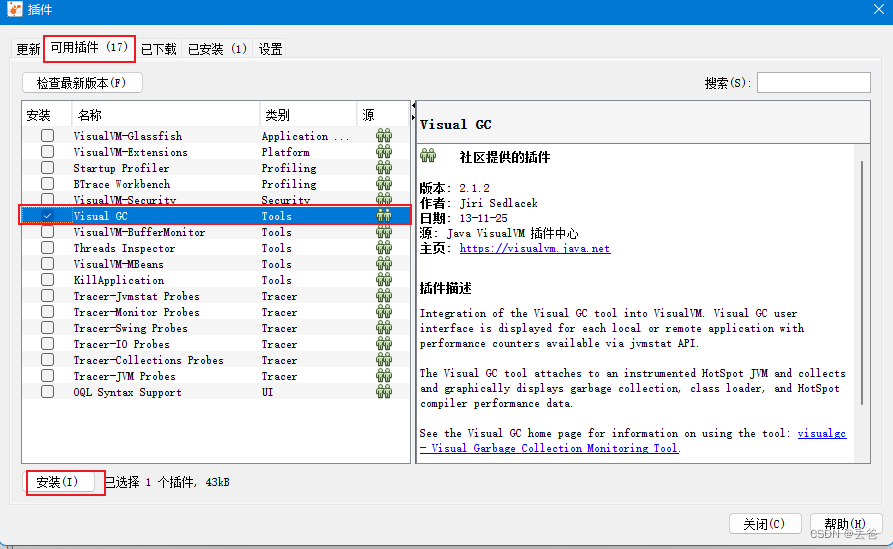The image size is (893, 549).
Task: Click community source icon for Tracer-Collections Probes row
Action: point(384,359)
